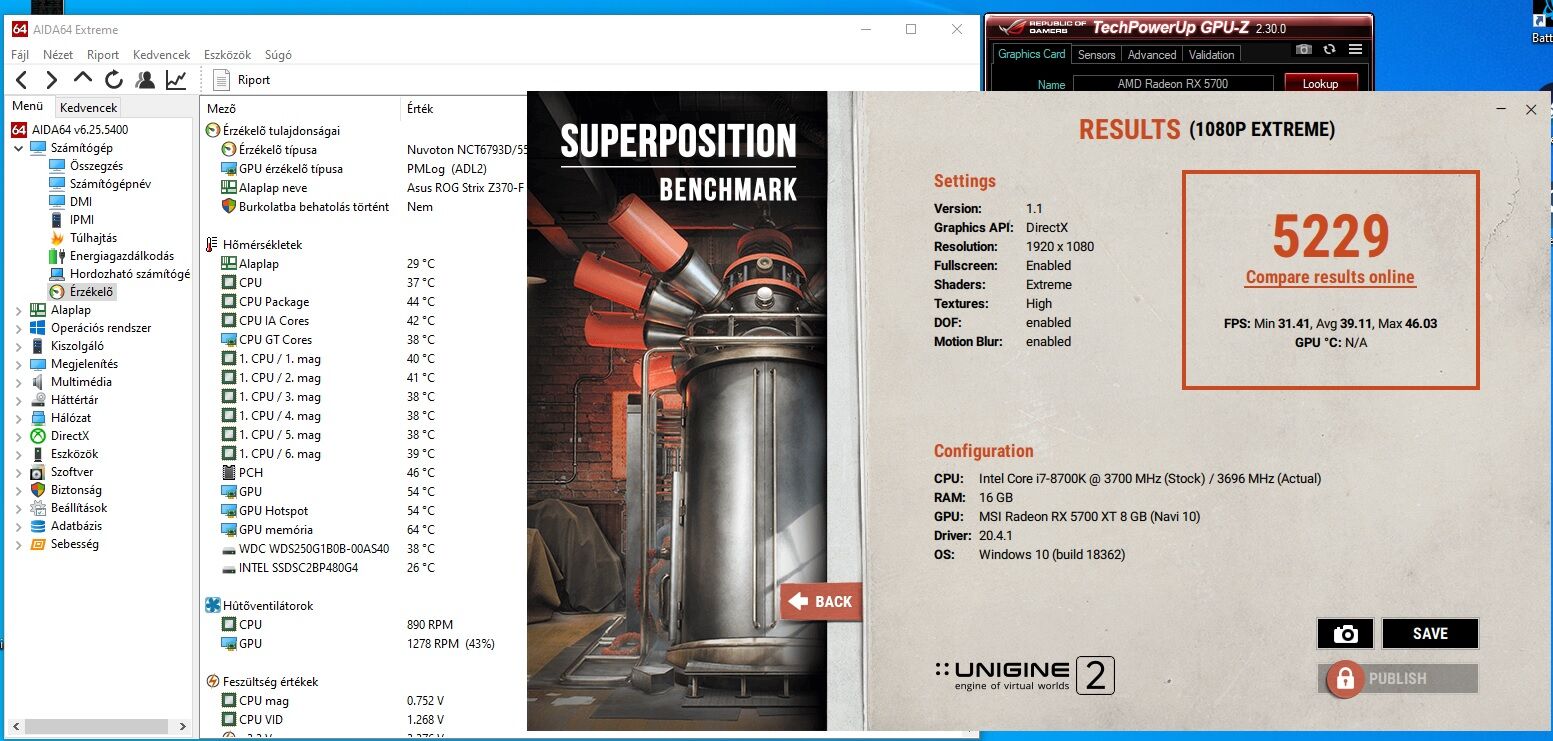Go back with AIDA64 left arrow
The height and width of the screenshot is (741, 1553).
21,80
